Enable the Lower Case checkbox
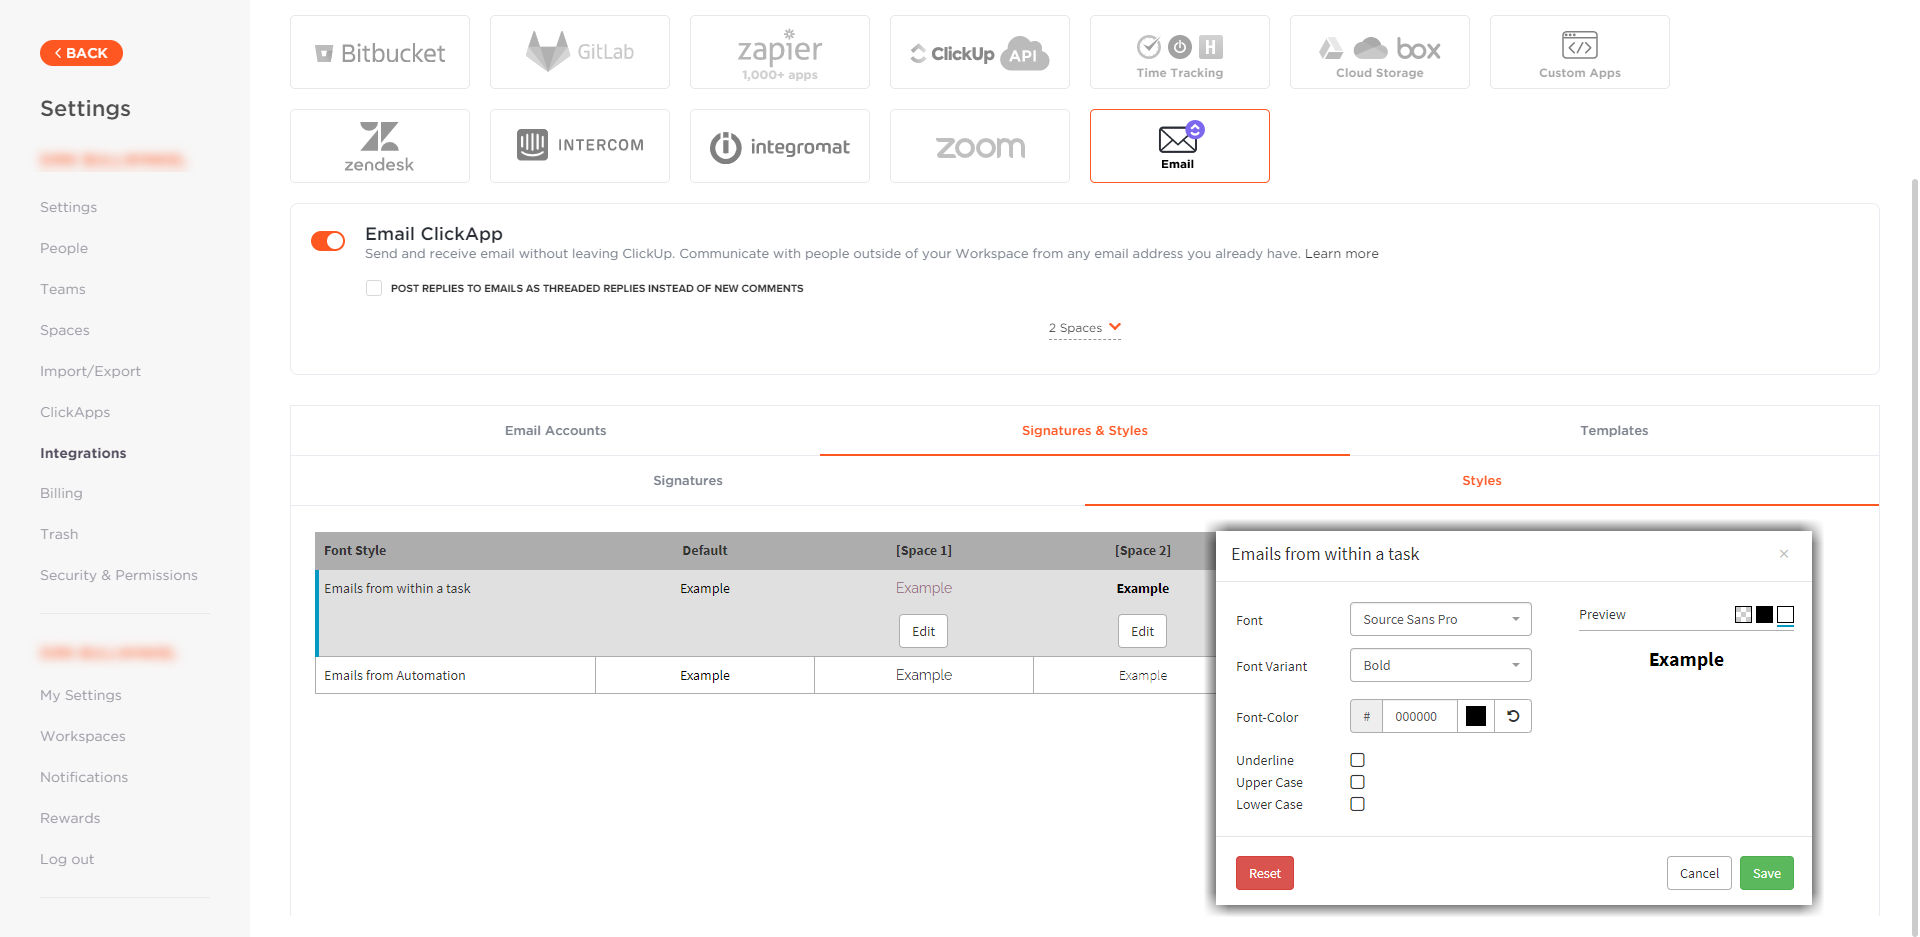 [x=1357, y=804]
